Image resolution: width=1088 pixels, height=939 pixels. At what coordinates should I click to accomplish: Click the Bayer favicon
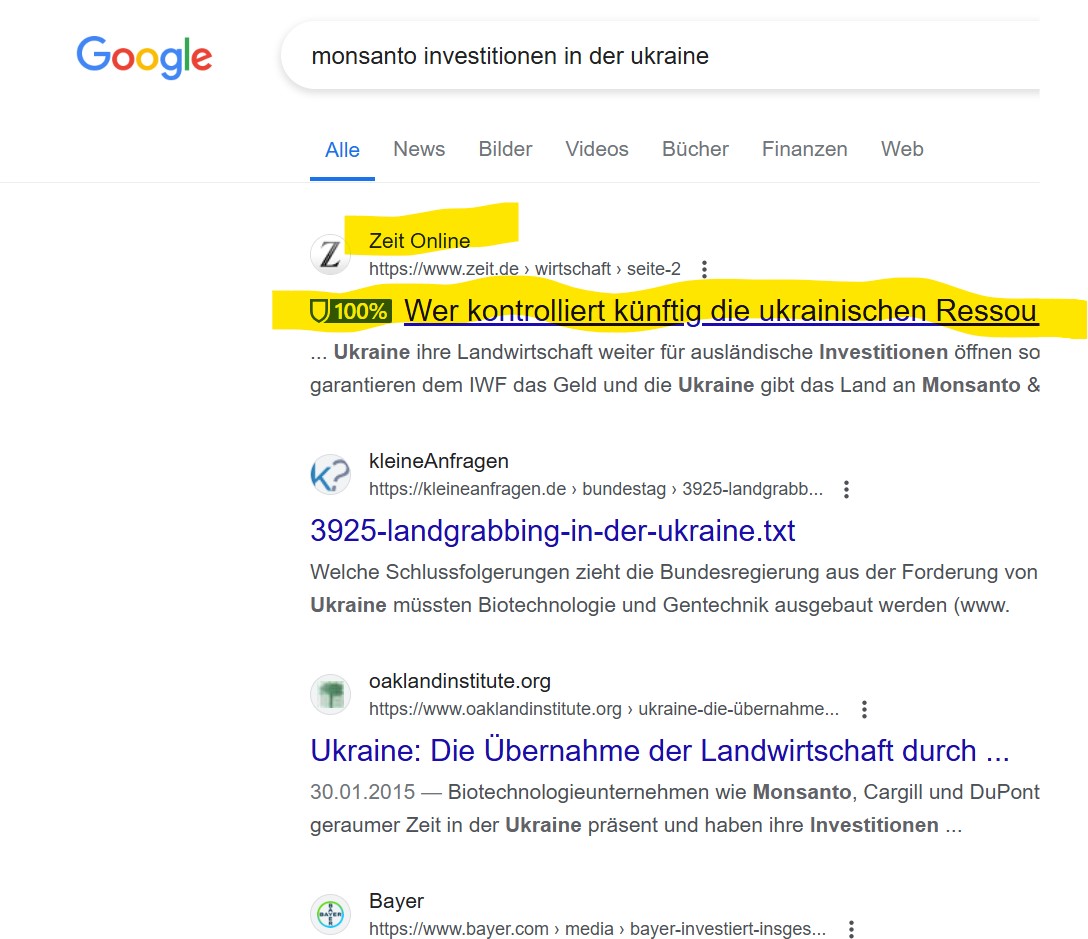(x=330, y=915)
